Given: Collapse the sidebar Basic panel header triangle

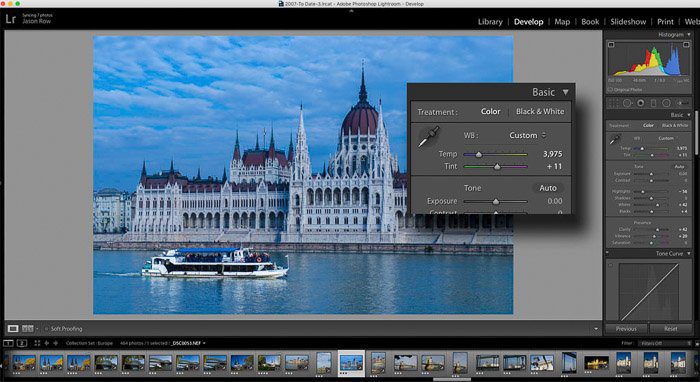Looking at the screenshot, I should tap(688, 115).
